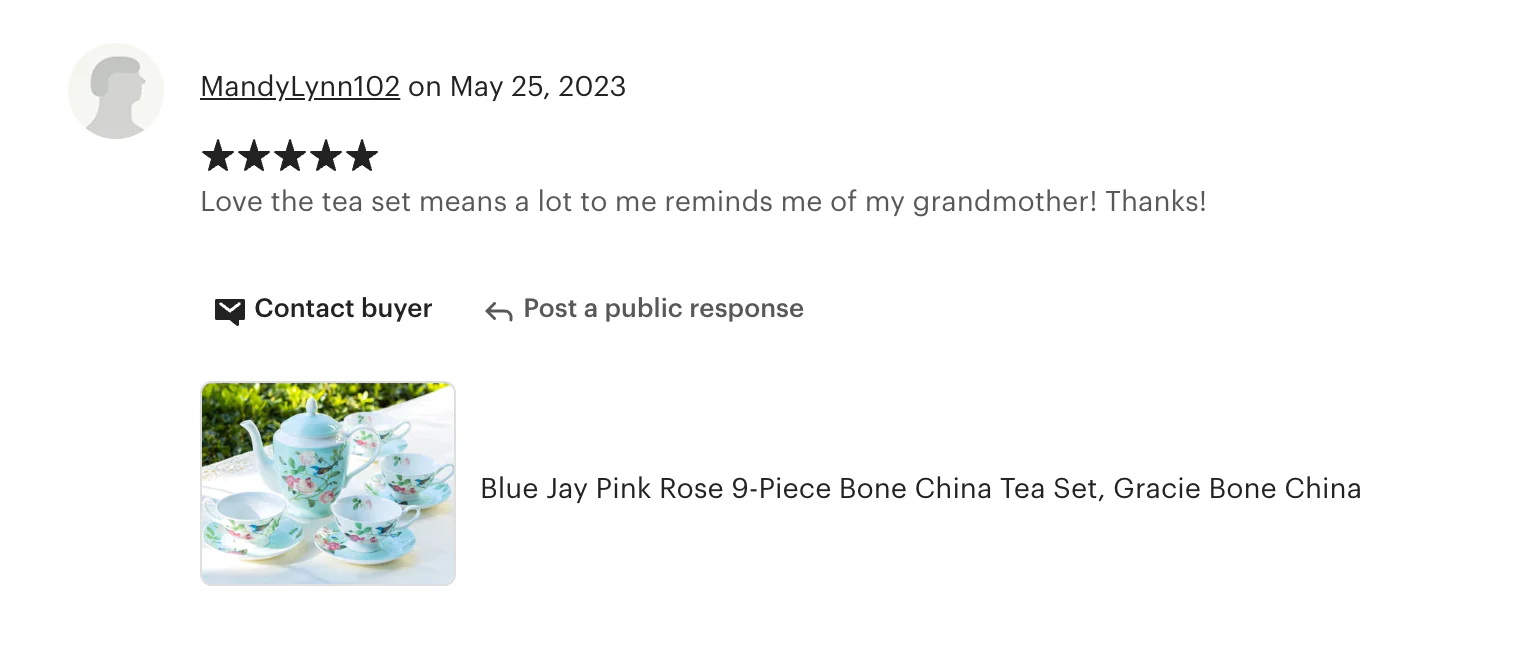Click the word "on" before the review date
The image size is (1520, 670).
[x=425, y=87]
